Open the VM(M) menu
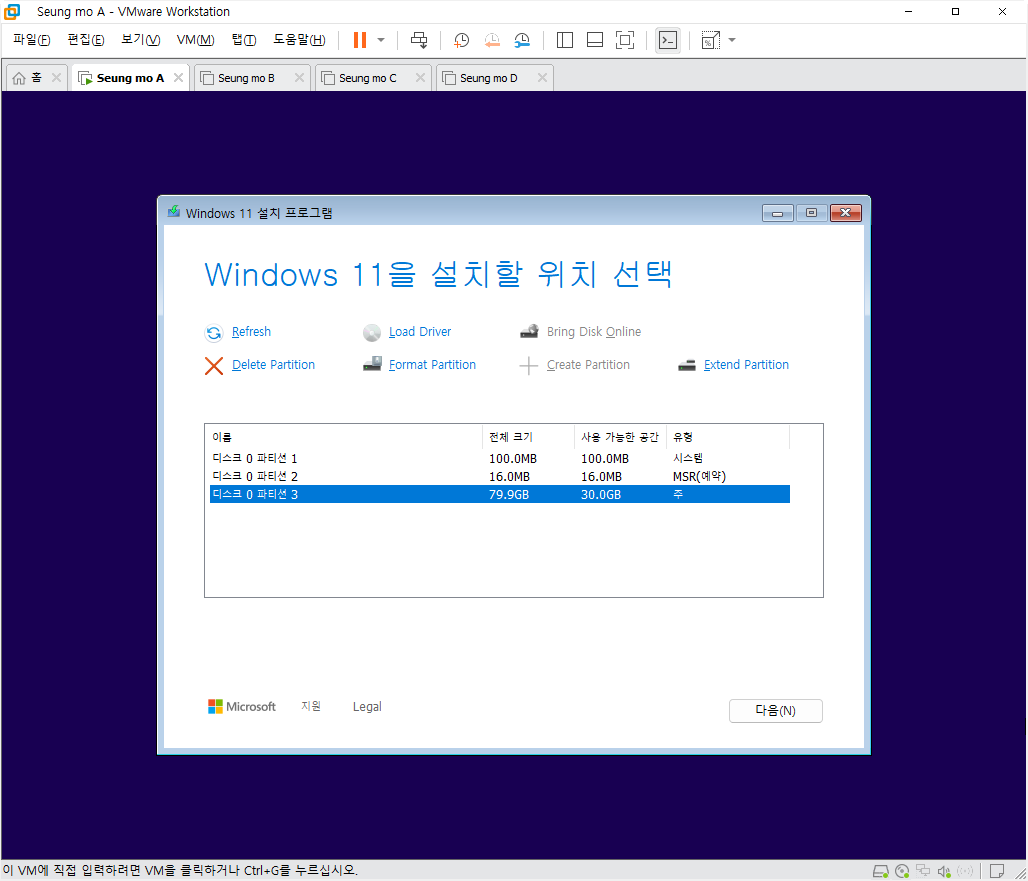The width and height of the screenshot is (1028, 881). point(195,40)
